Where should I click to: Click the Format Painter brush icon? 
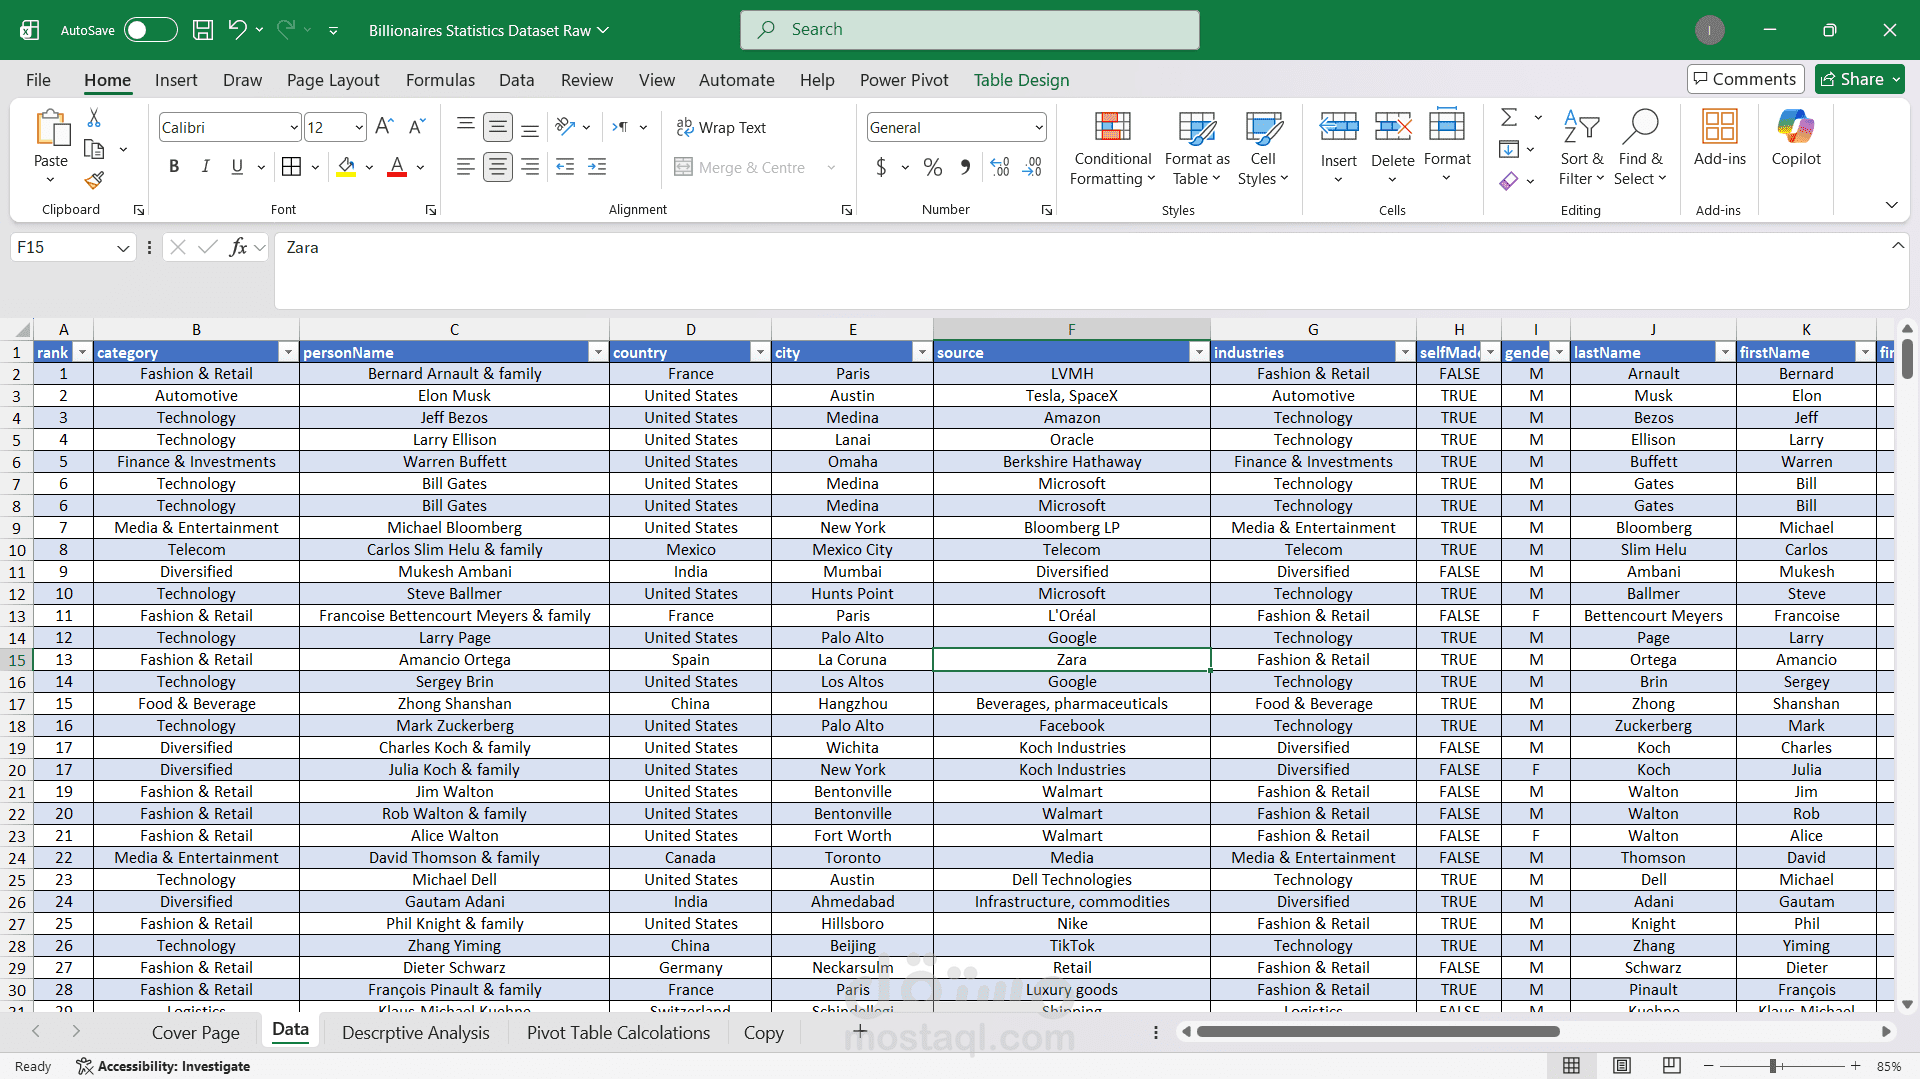pyautogui.click(x=94, y=181)
